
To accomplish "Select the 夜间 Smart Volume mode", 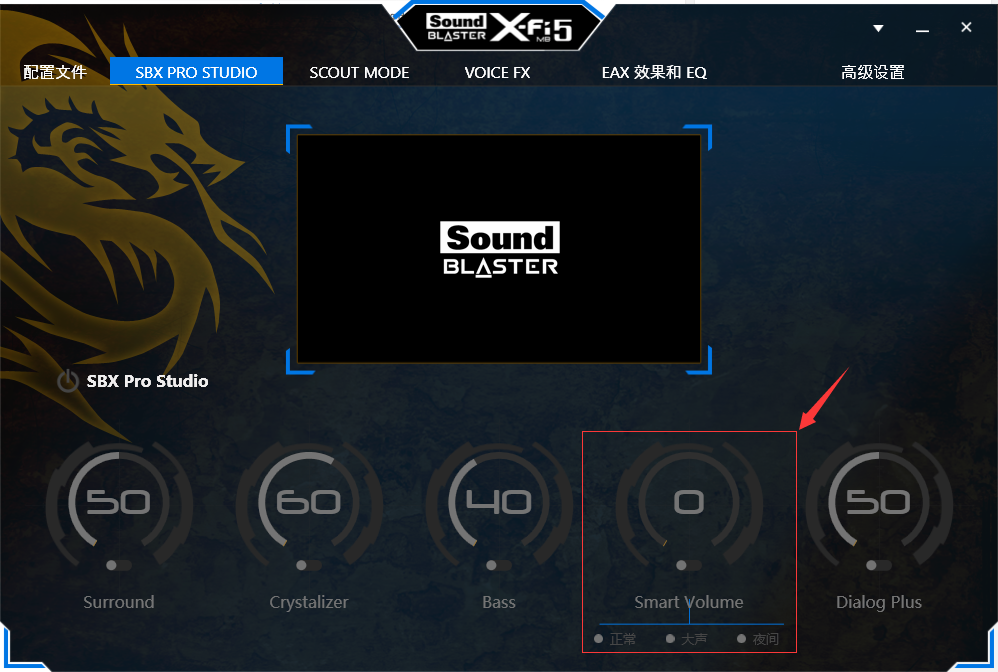I will click(758, 638).
